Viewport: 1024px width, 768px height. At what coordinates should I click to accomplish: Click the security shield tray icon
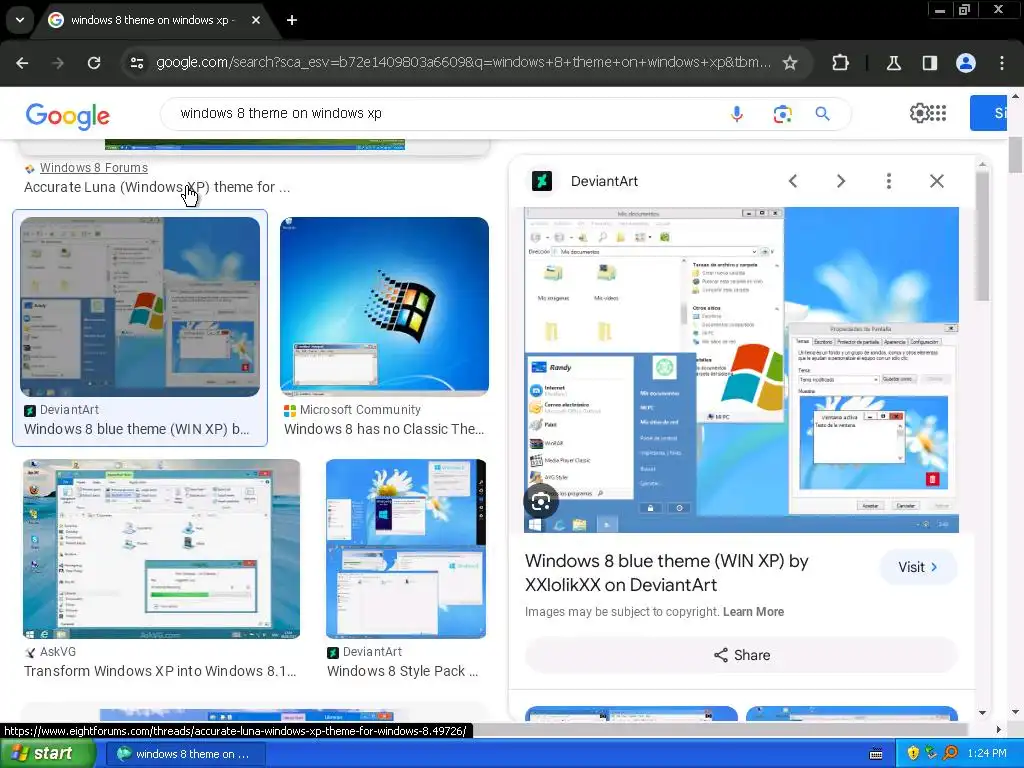tap(913, 754)
